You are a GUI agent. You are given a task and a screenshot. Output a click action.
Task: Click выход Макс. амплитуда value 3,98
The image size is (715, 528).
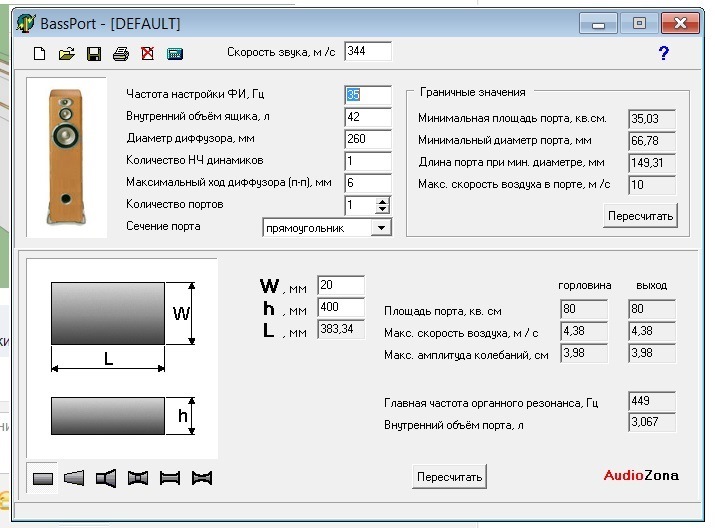pyautogui.click(x=652, y=353)
